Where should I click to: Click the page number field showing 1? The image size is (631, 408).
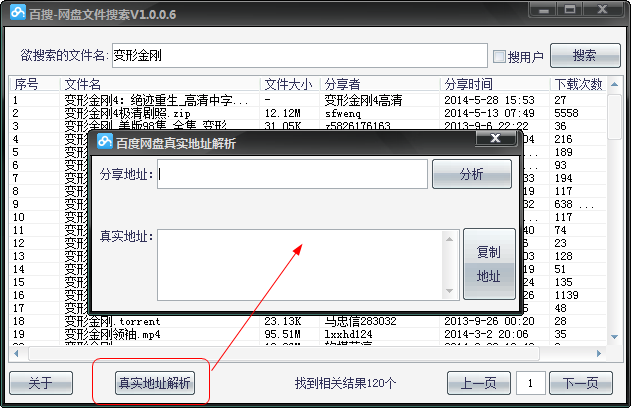(x=530, y=383)
